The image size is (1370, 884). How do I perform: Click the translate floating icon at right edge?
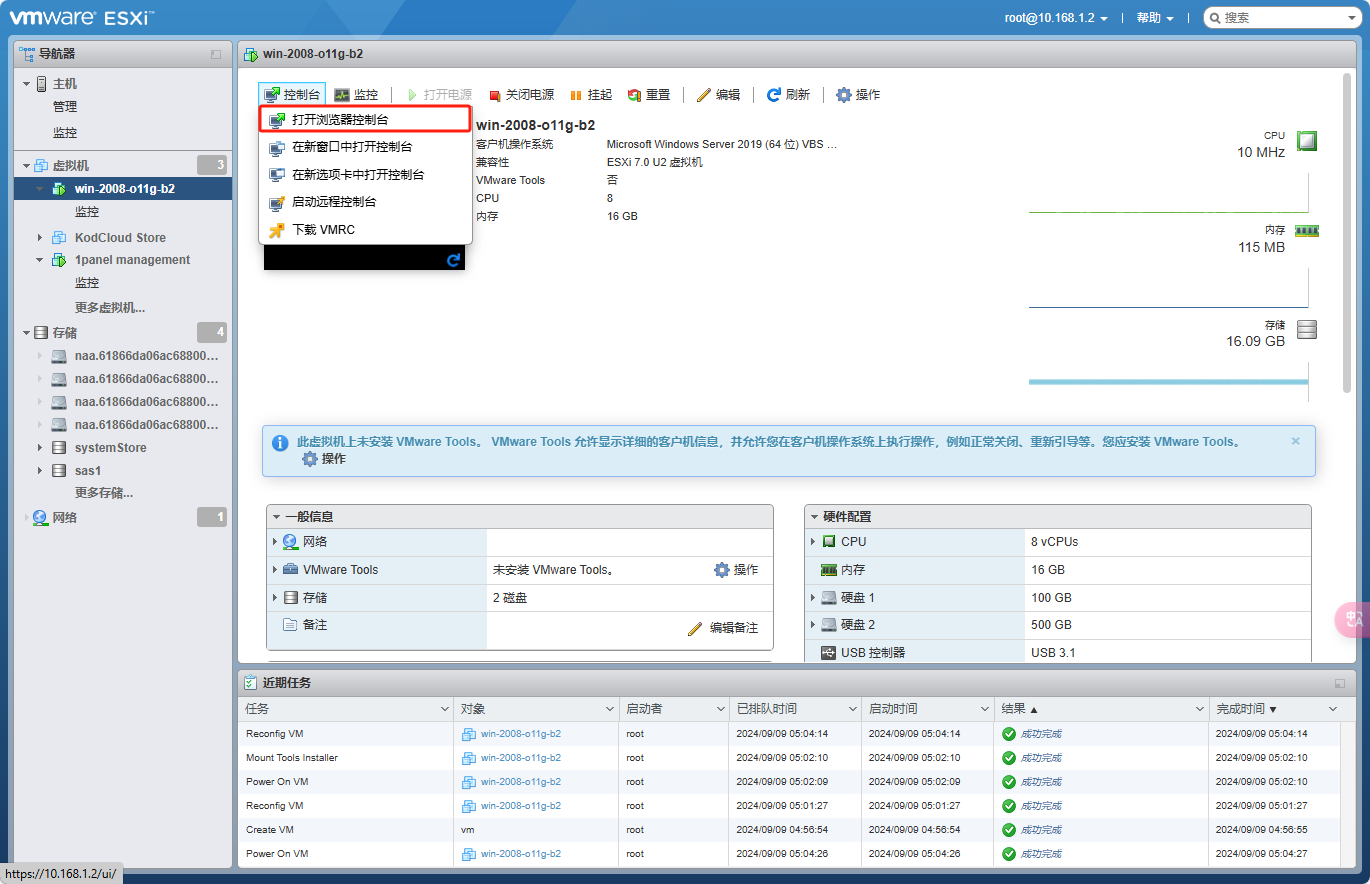[1354, 620]
